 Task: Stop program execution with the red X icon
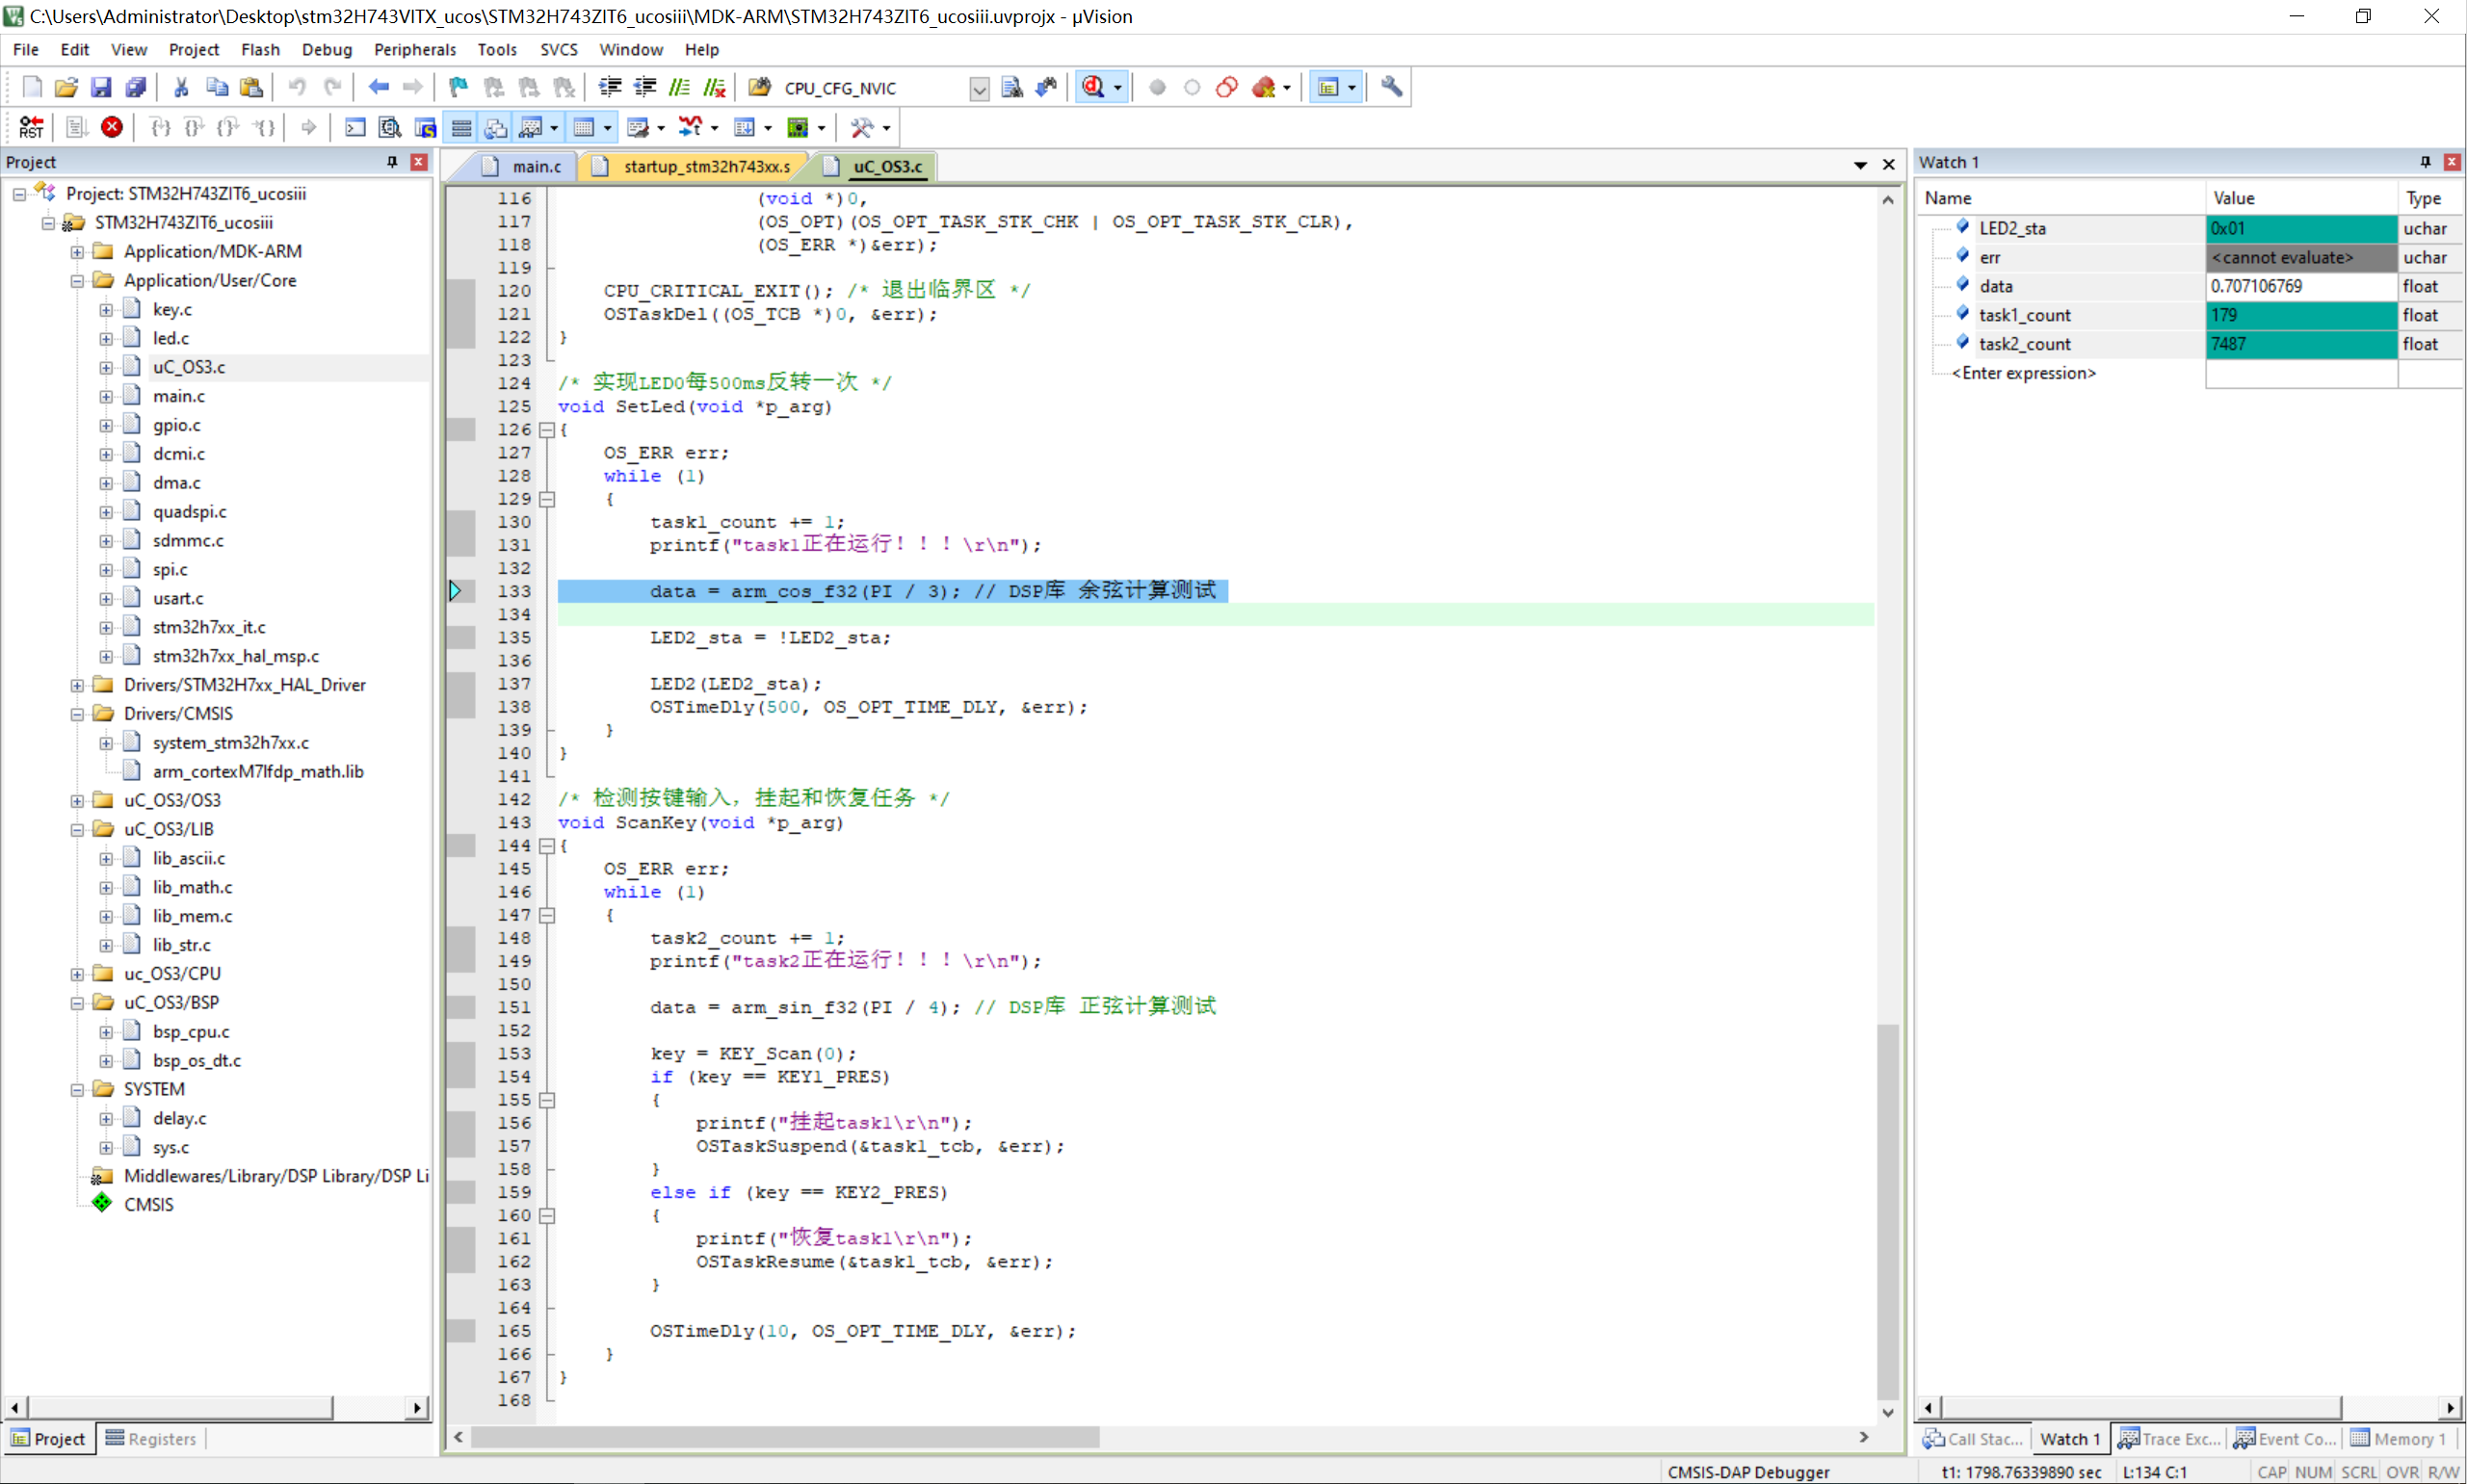pos(112,127)
